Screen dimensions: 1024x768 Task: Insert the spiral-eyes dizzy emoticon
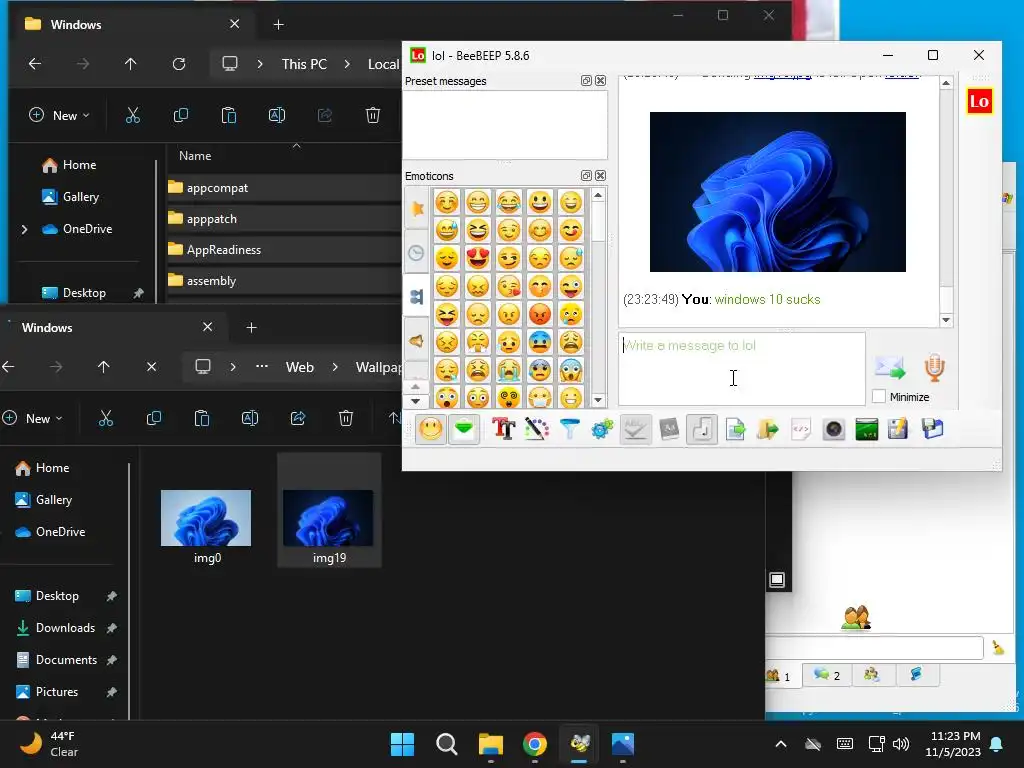click(x=509, y=397)
